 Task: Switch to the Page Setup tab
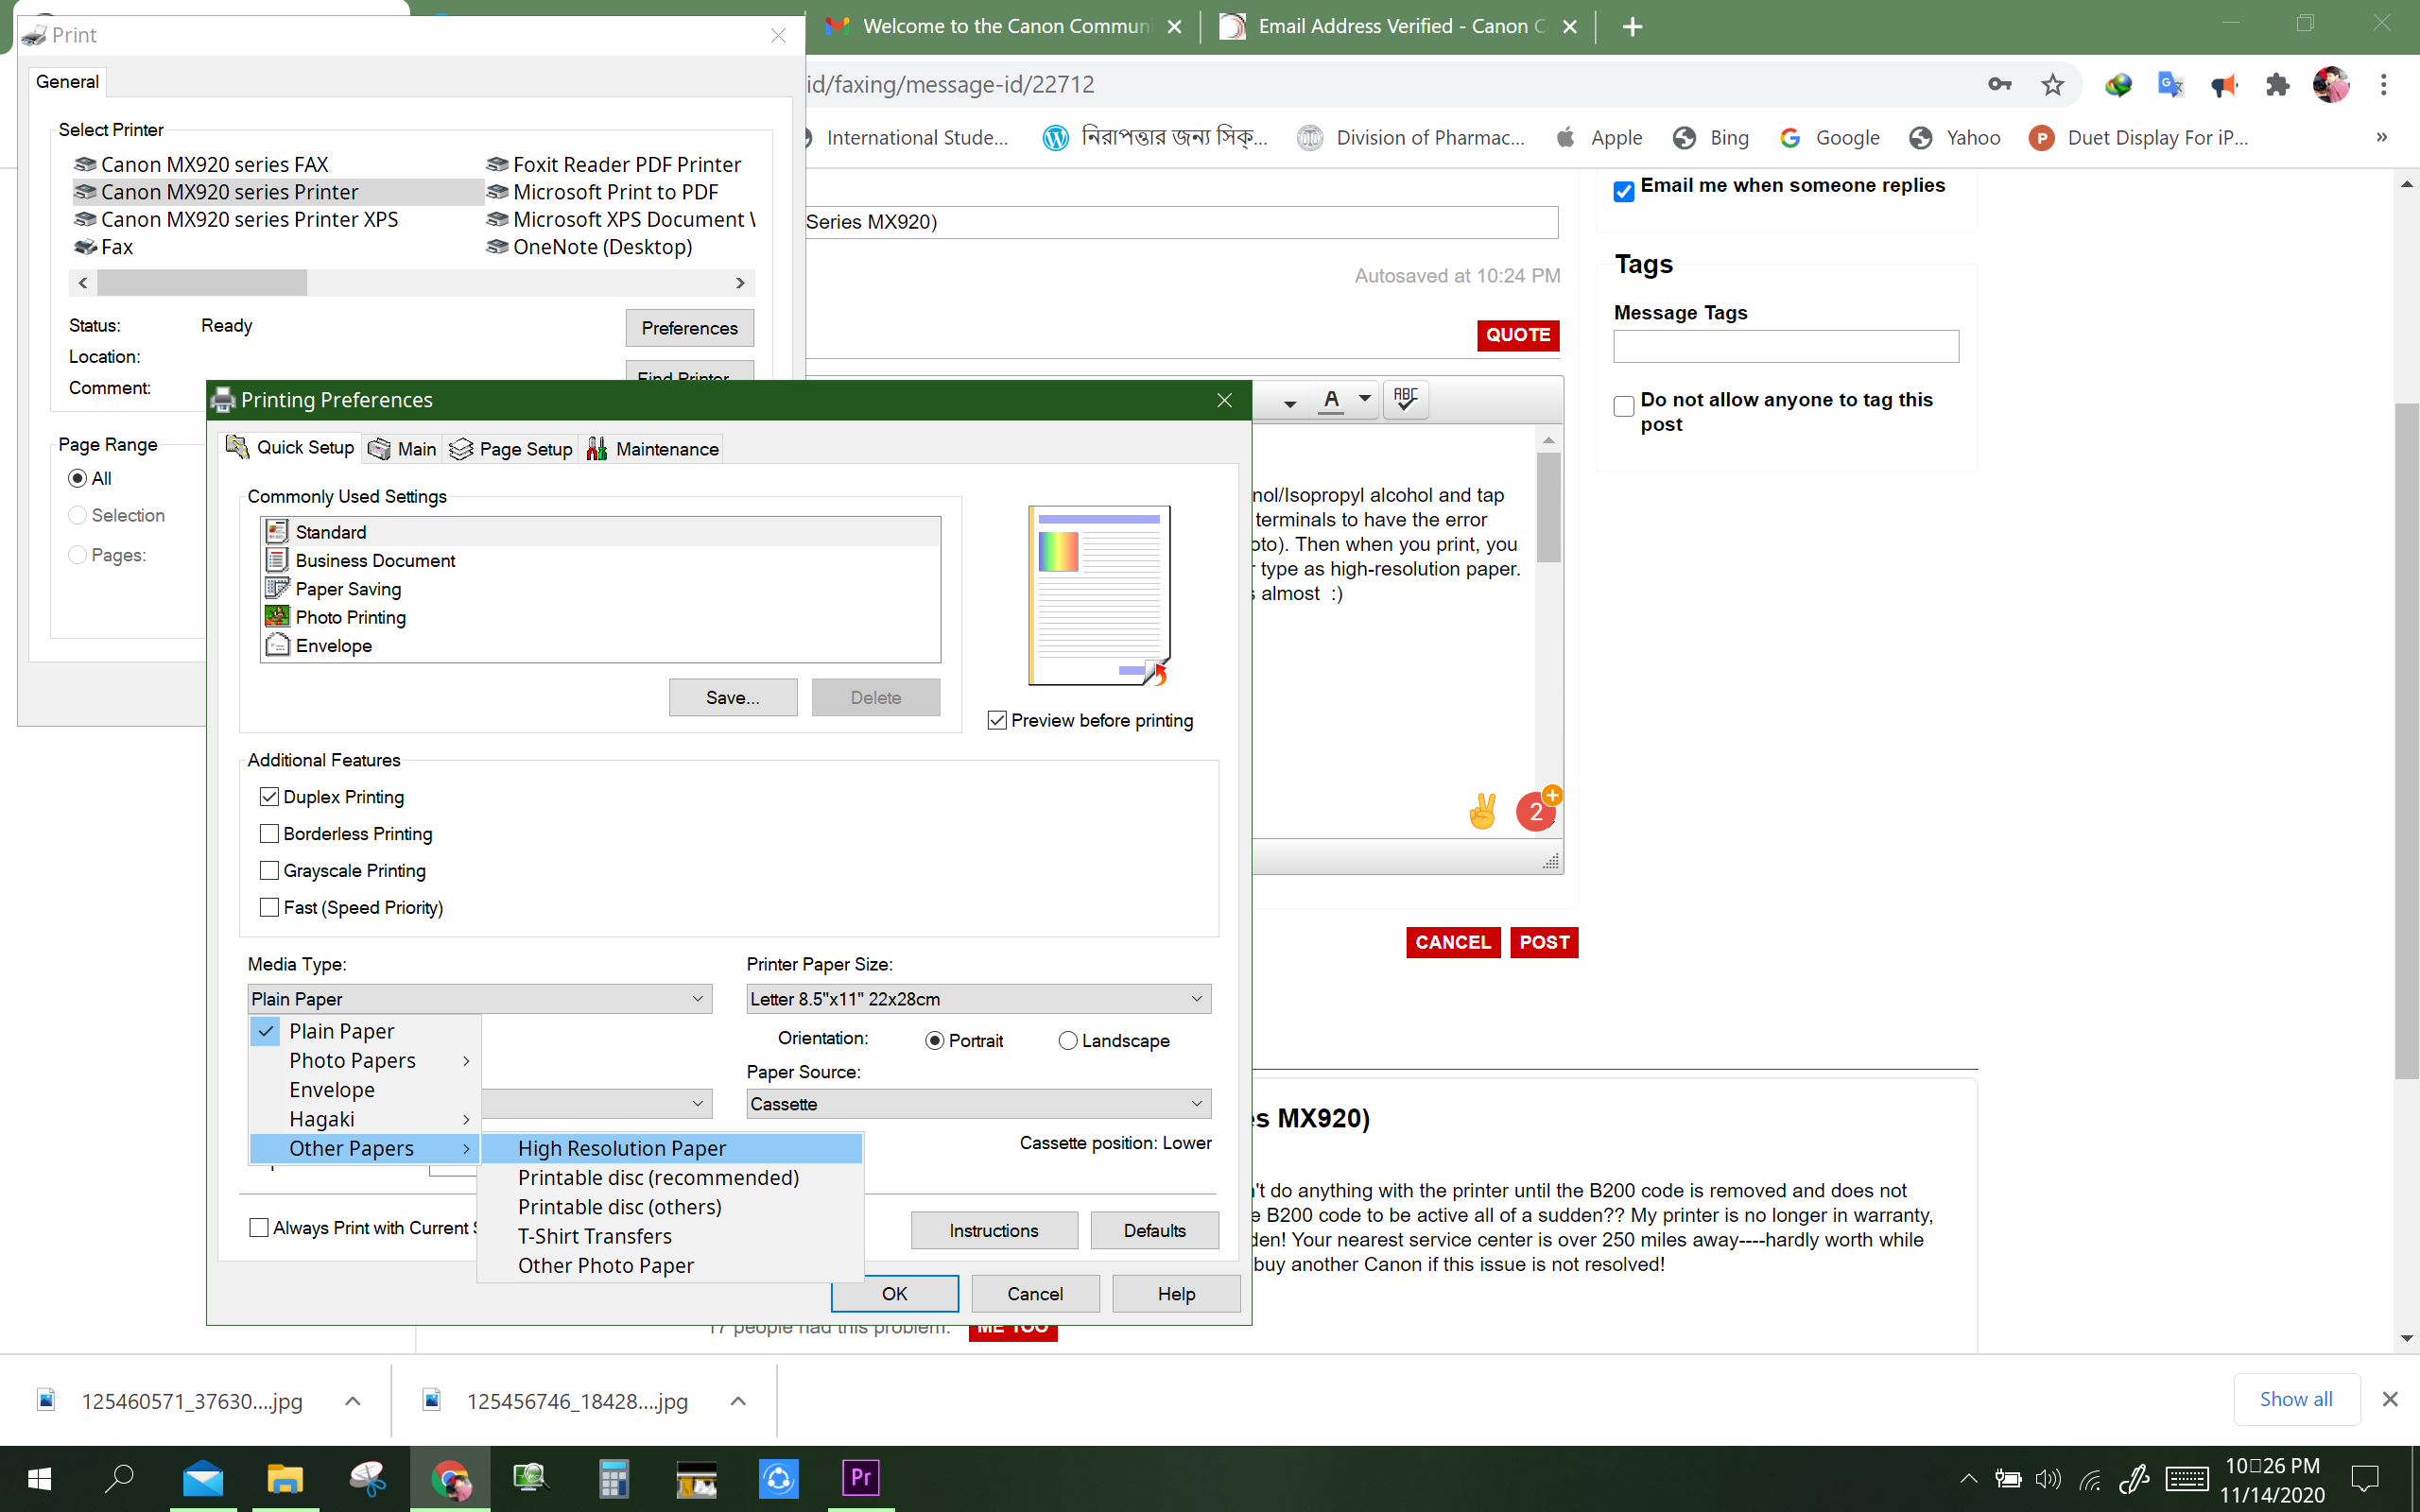tap(512, 449)
